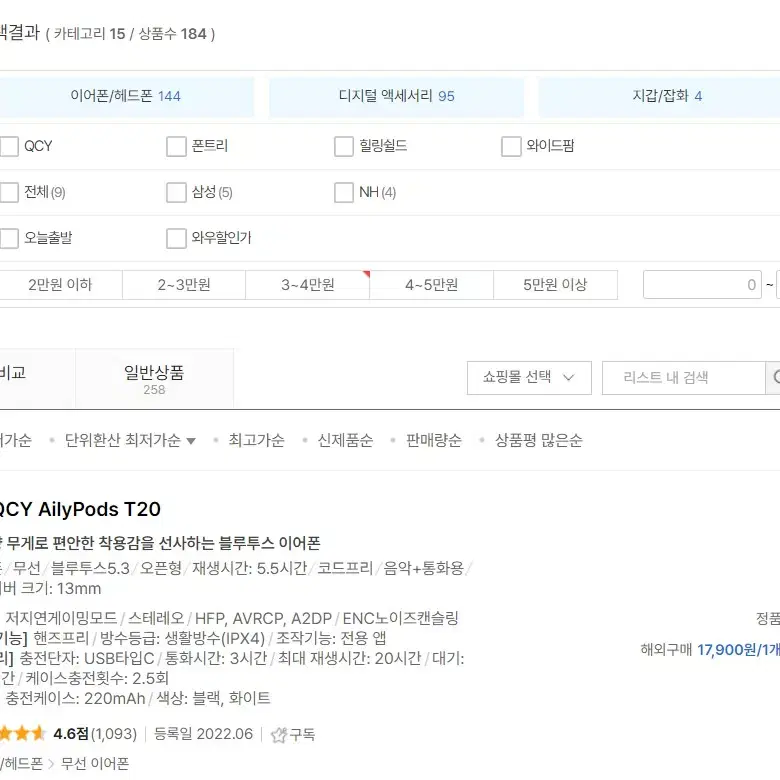Check the 와이드팜 checkbox

(511, 146)
